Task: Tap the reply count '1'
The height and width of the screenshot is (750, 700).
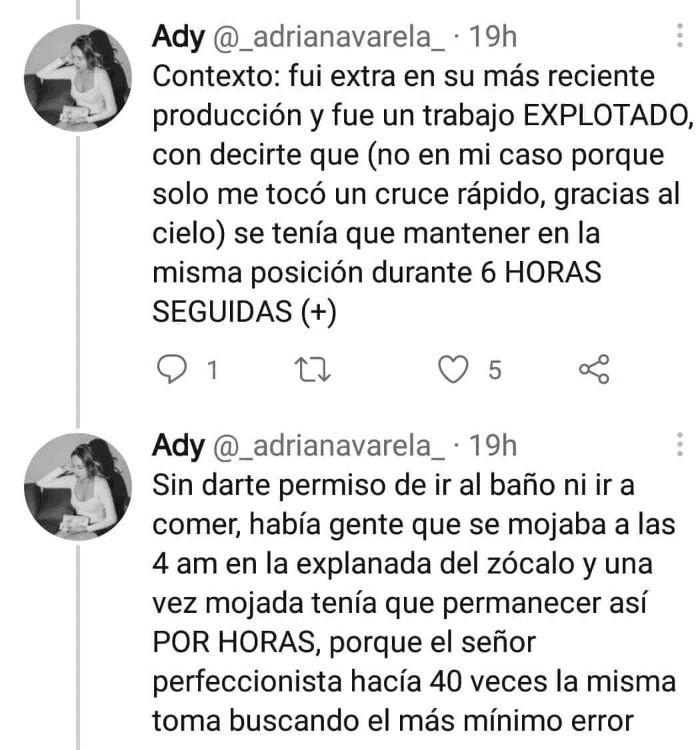Action: [213, 370]
